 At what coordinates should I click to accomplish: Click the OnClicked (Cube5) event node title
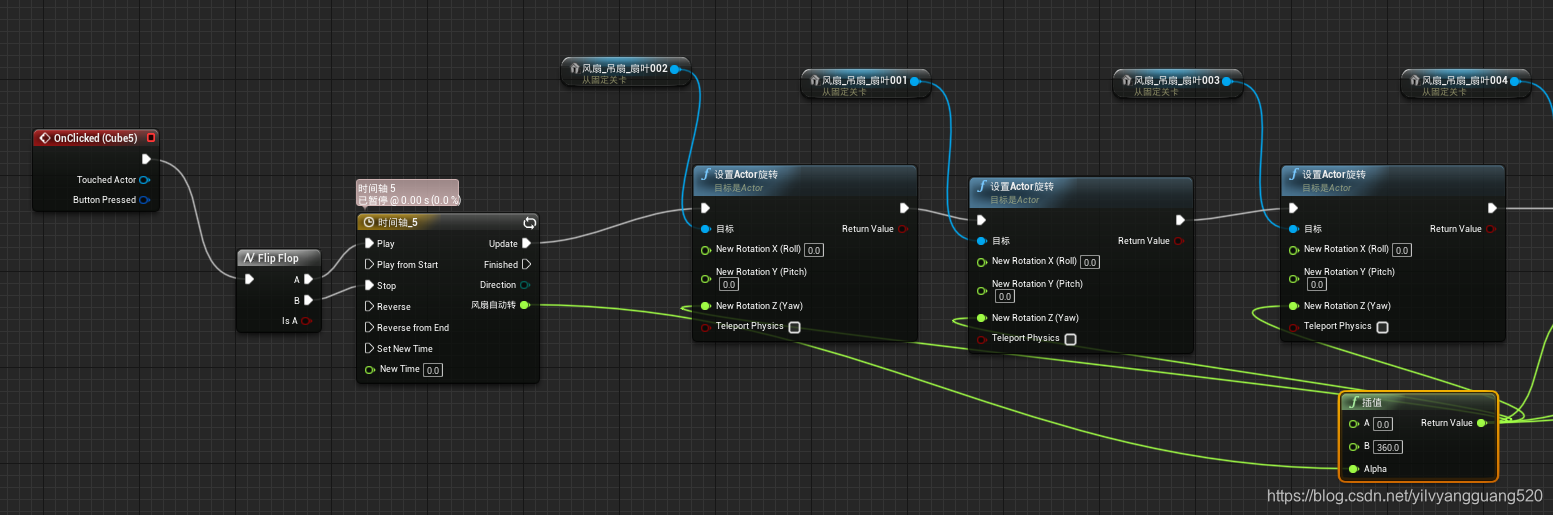pos(95,138)
